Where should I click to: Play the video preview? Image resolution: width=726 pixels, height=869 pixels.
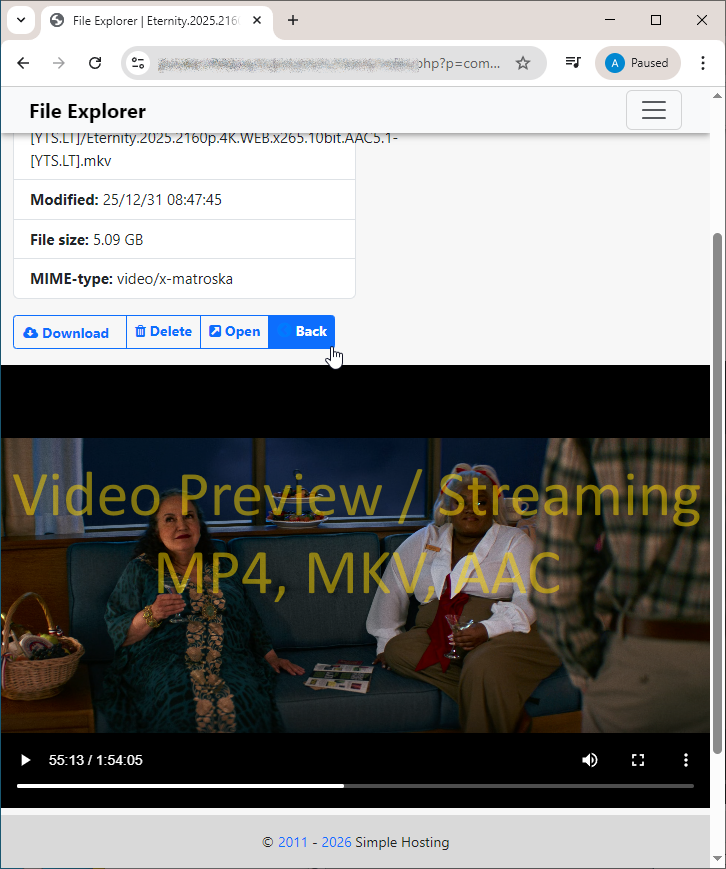(25, 760)
